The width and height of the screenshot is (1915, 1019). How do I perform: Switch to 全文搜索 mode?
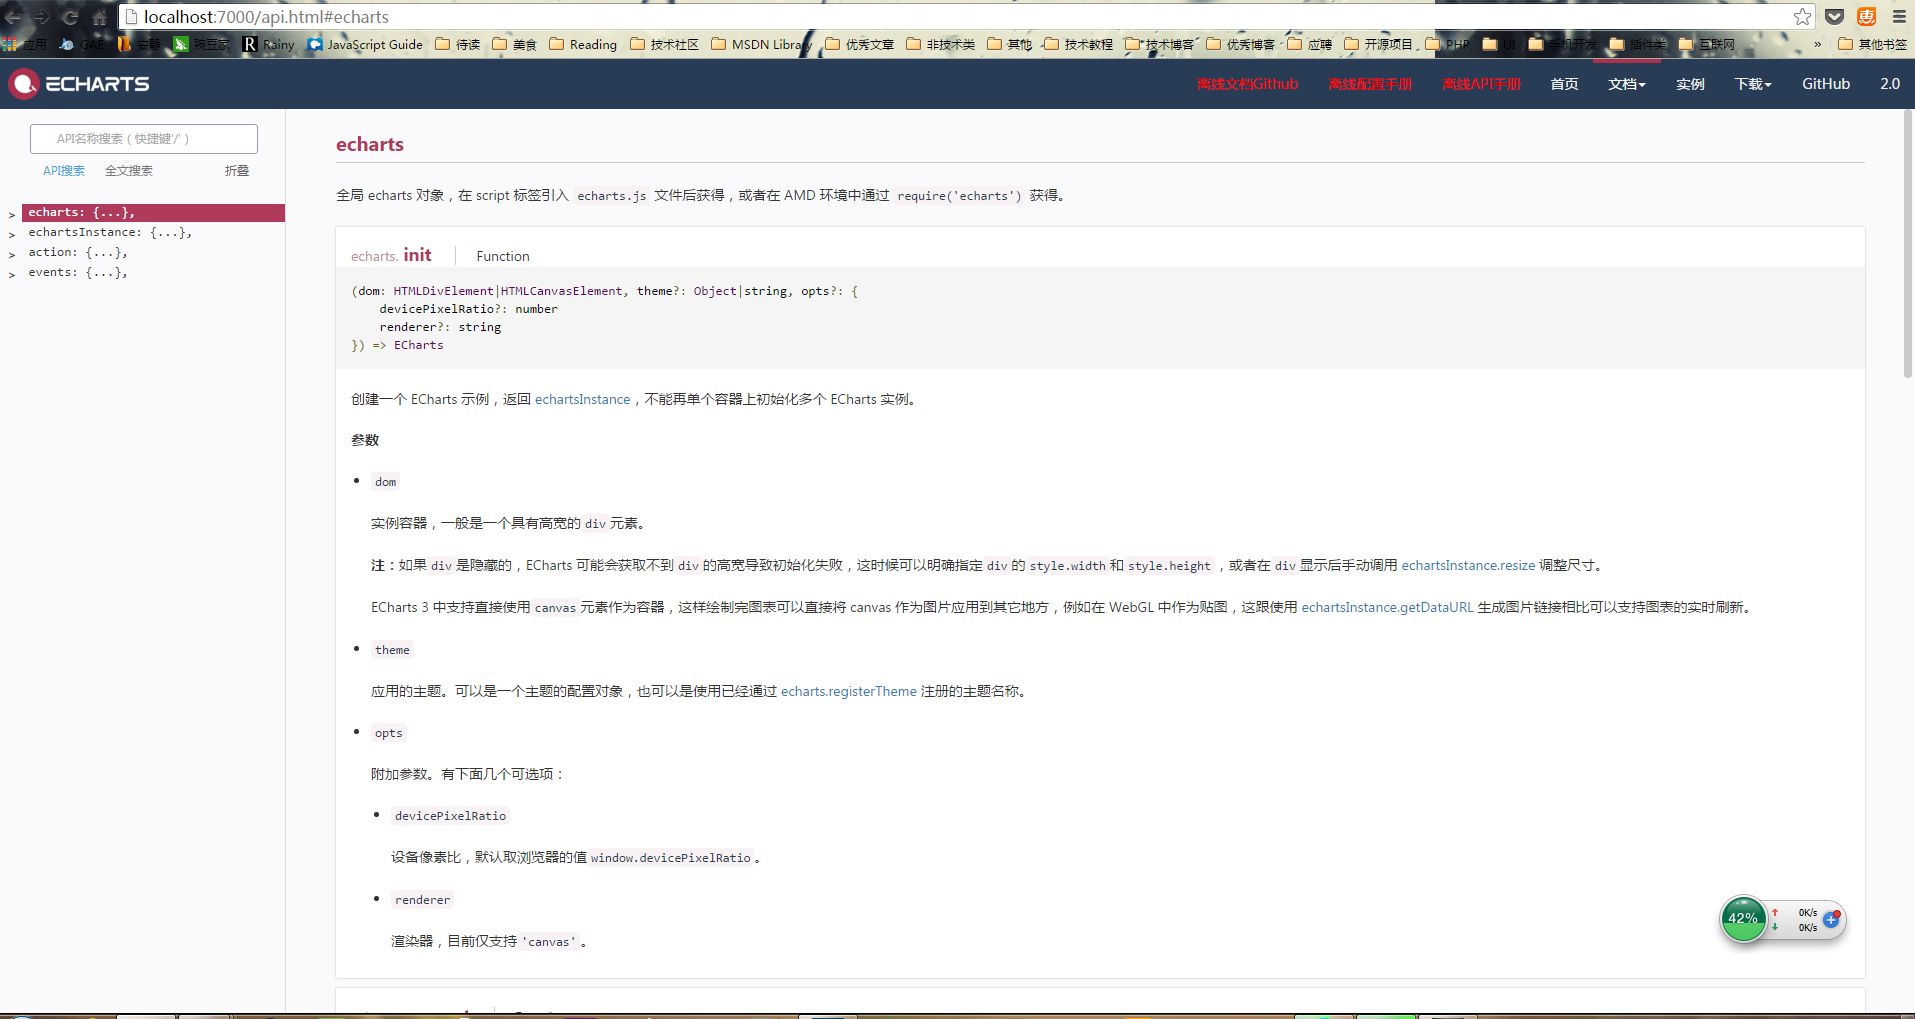[x=129, y=171]
